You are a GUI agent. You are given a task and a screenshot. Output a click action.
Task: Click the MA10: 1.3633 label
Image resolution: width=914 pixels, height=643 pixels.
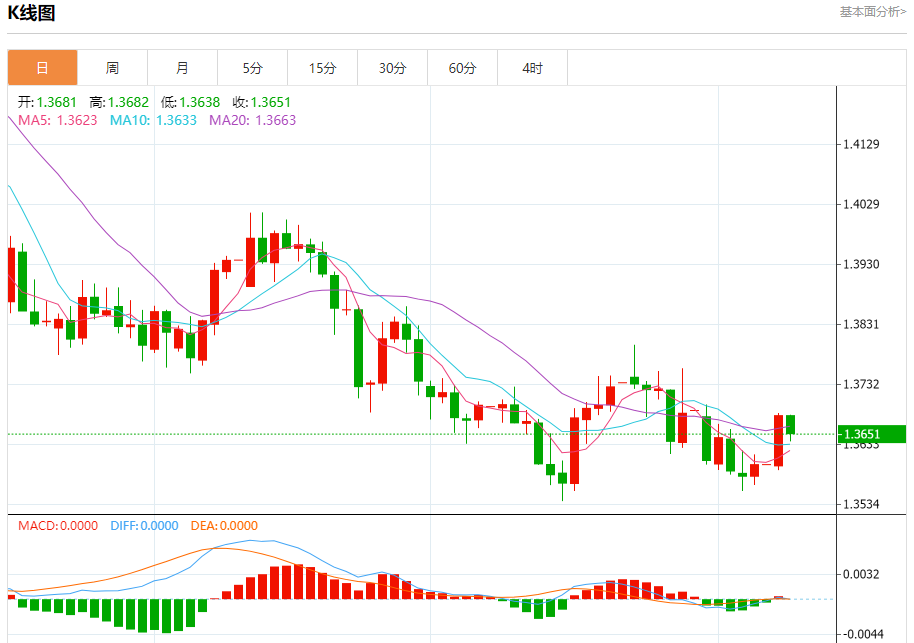[153, 120]
